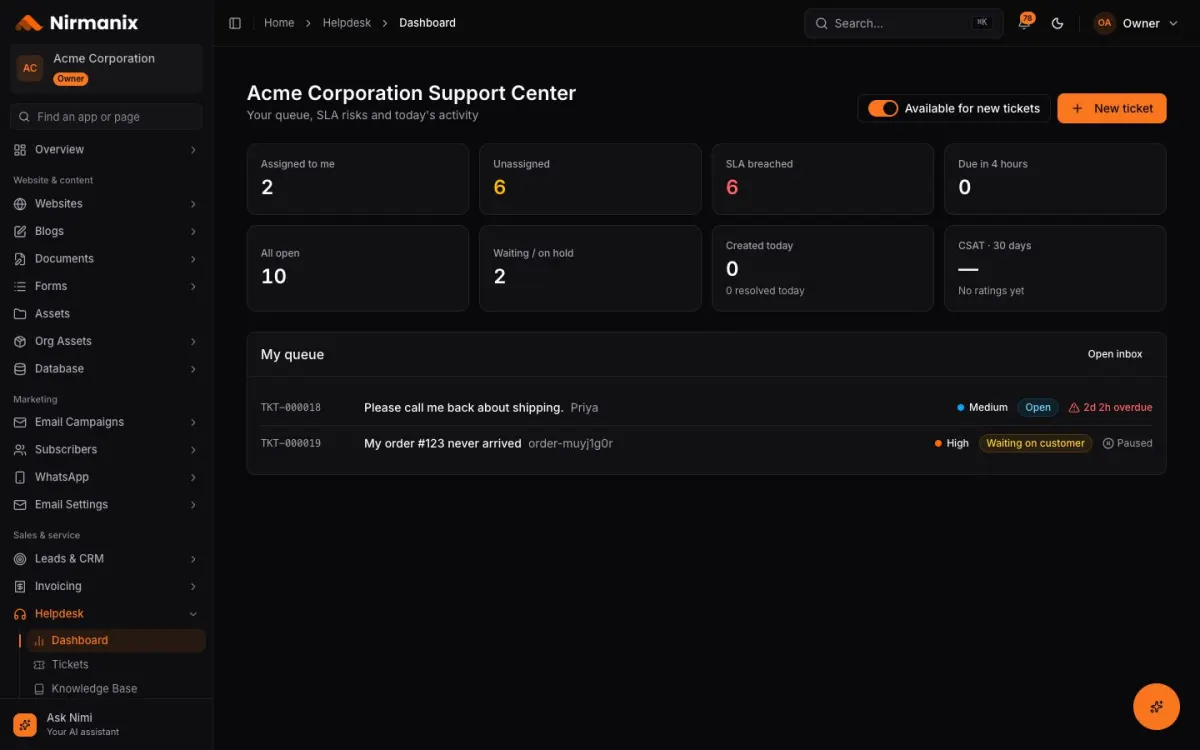Open the notifications bell
The image size is (1200, 750).
(x=1025, y=23)
